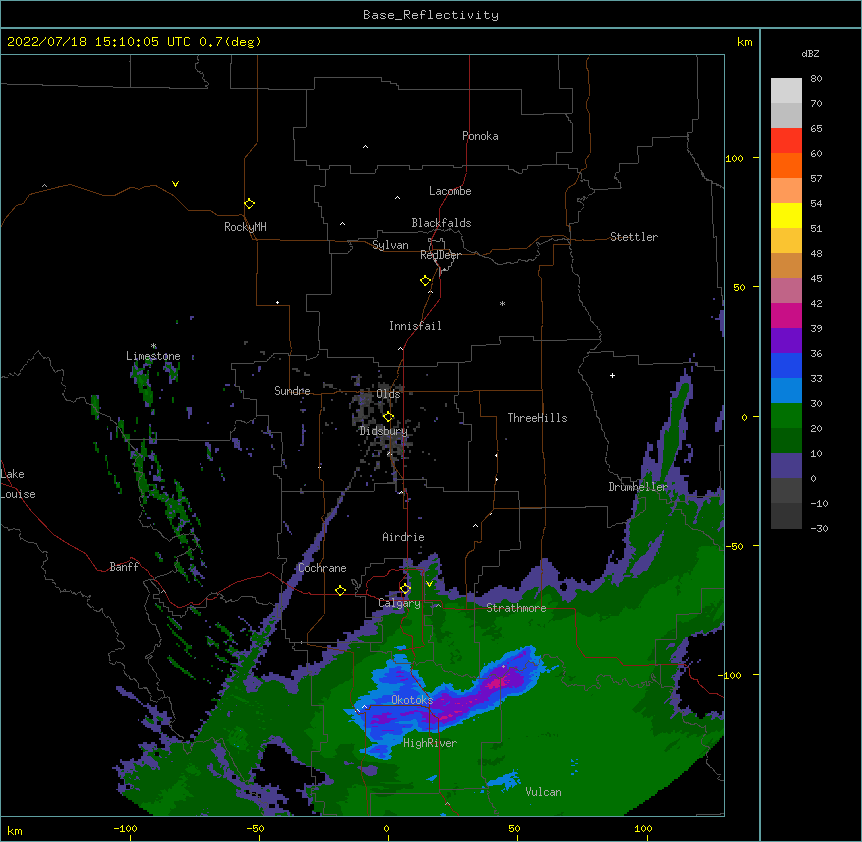Screen dimensions: 862x842
Task: Click the dBZ legend heading
Action: click(x=810, y=54)
